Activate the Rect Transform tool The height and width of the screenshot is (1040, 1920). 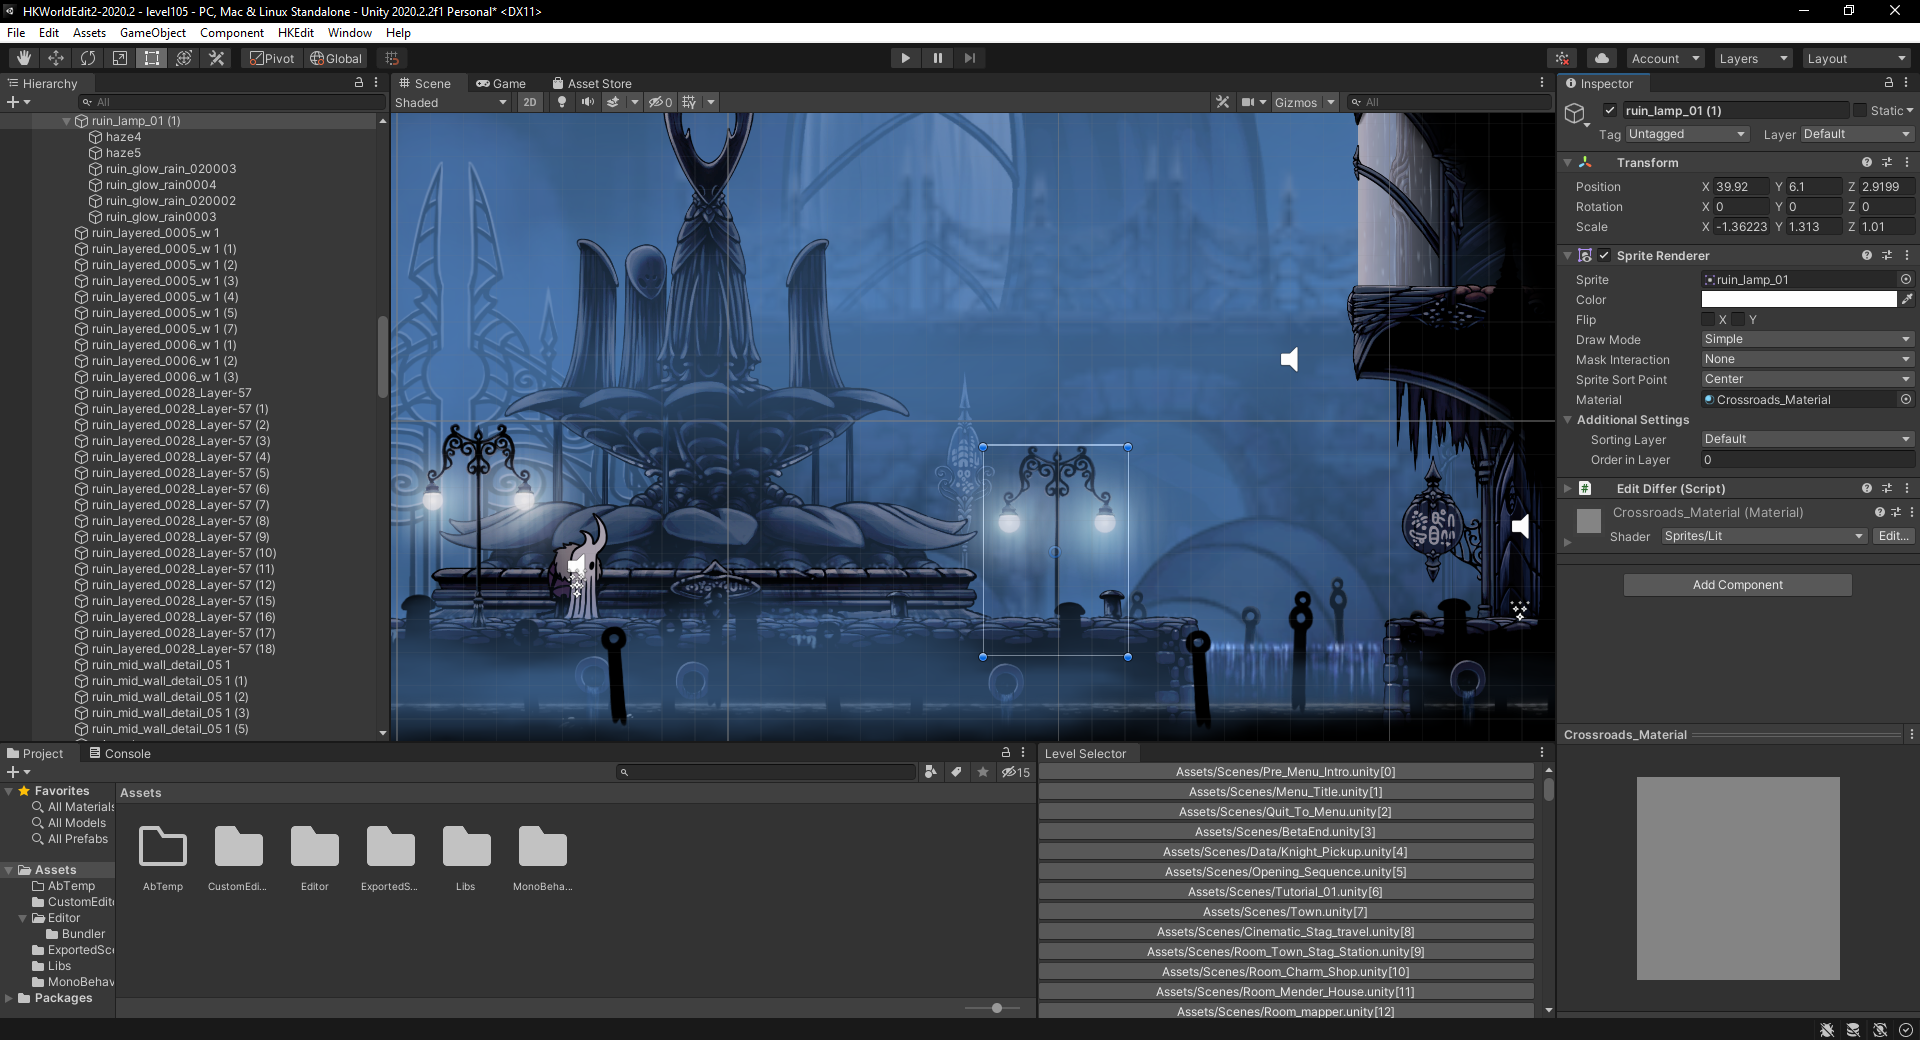tap(152, 58)
